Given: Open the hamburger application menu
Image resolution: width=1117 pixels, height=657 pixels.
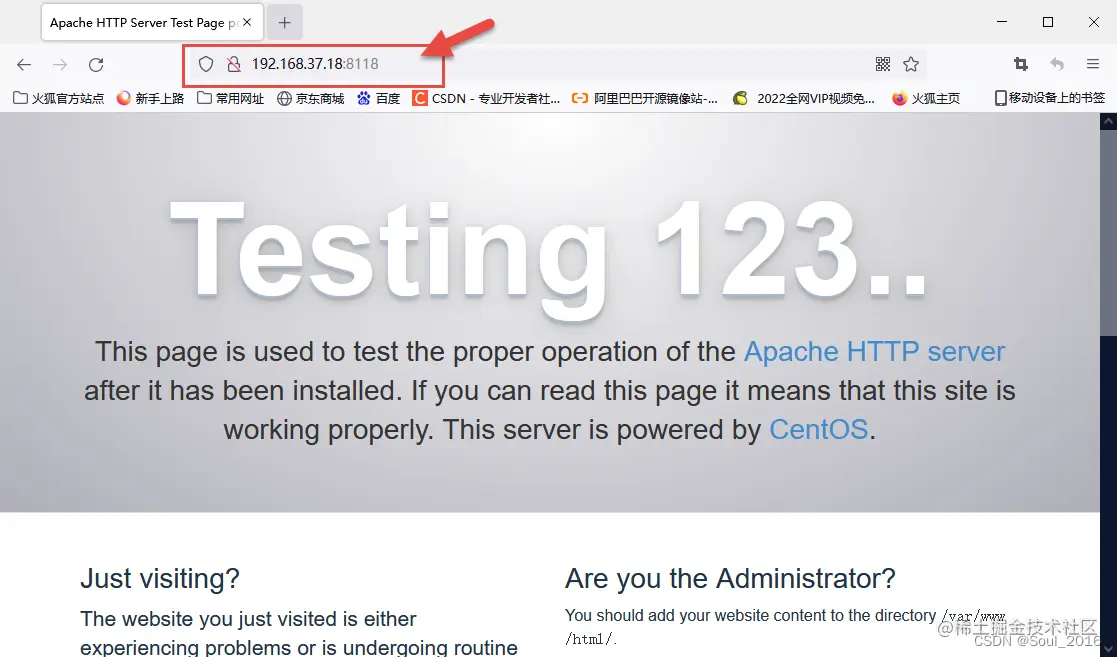Looking at the screenshot, I should click(1093, 64).
